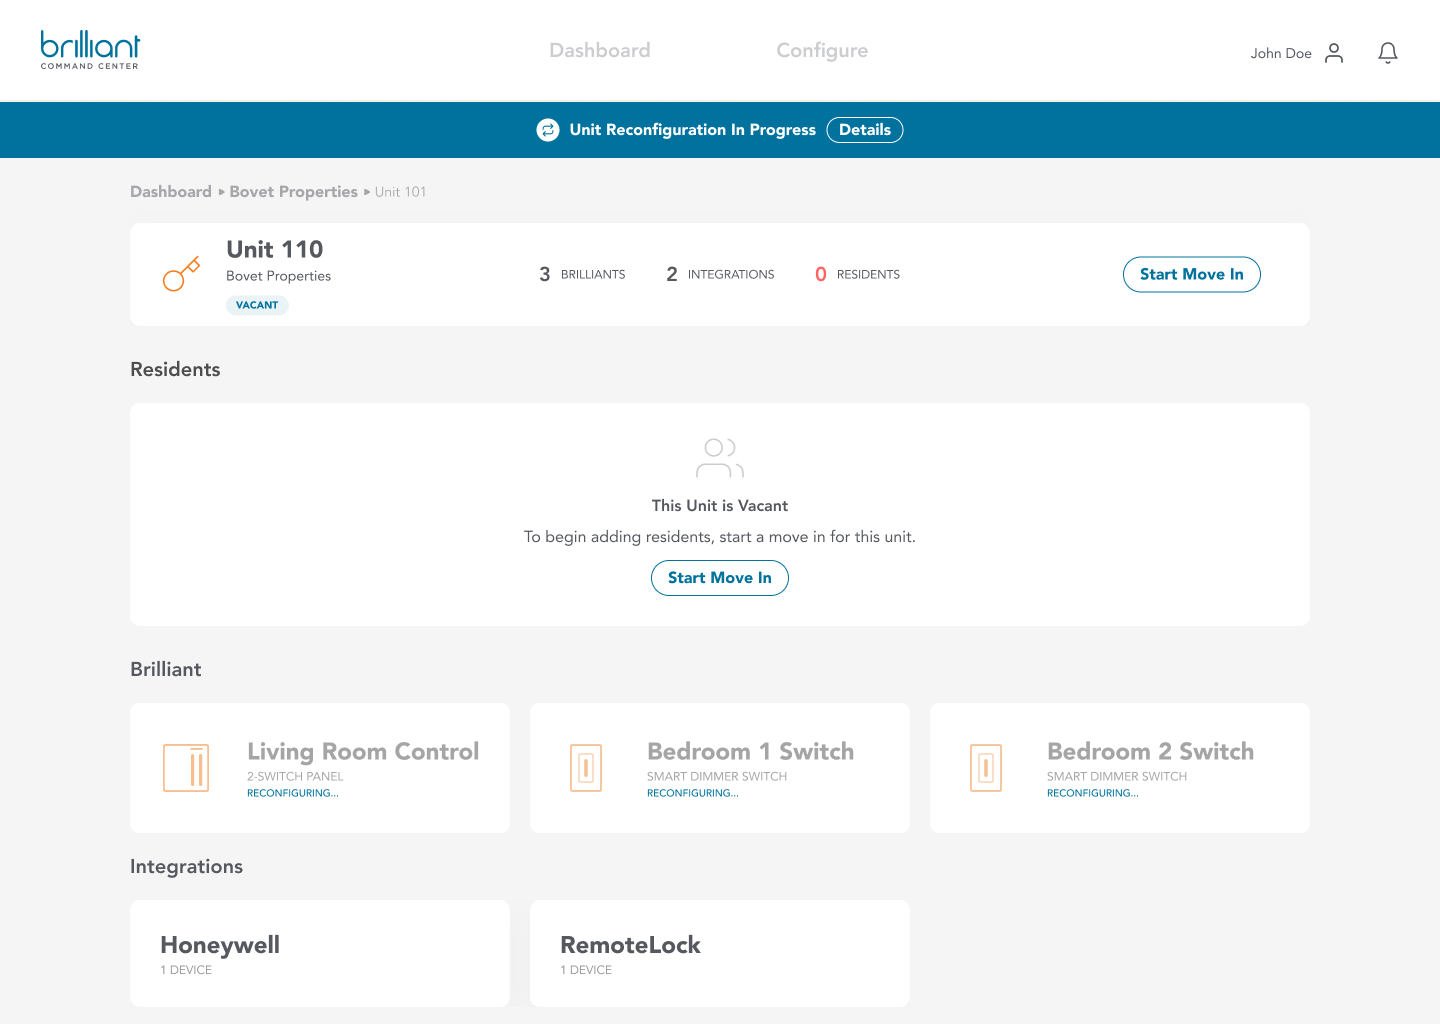
Task: Open the Bedroom 1 Switch card
Action: pyautogui.click(x=720, y=768)
